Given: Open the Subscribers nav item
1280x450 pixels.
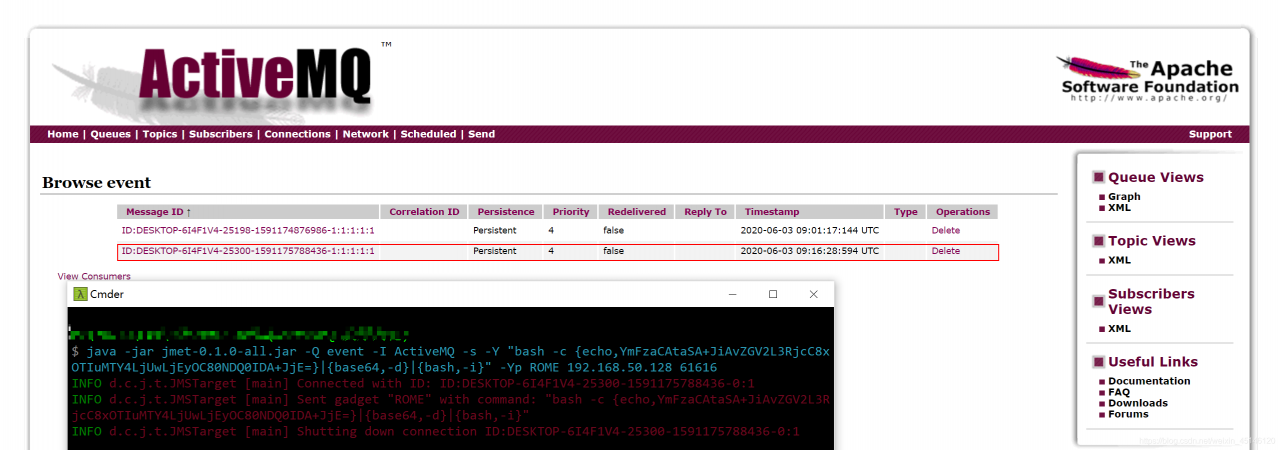Looking at the screenshot, I should (221, 134).
